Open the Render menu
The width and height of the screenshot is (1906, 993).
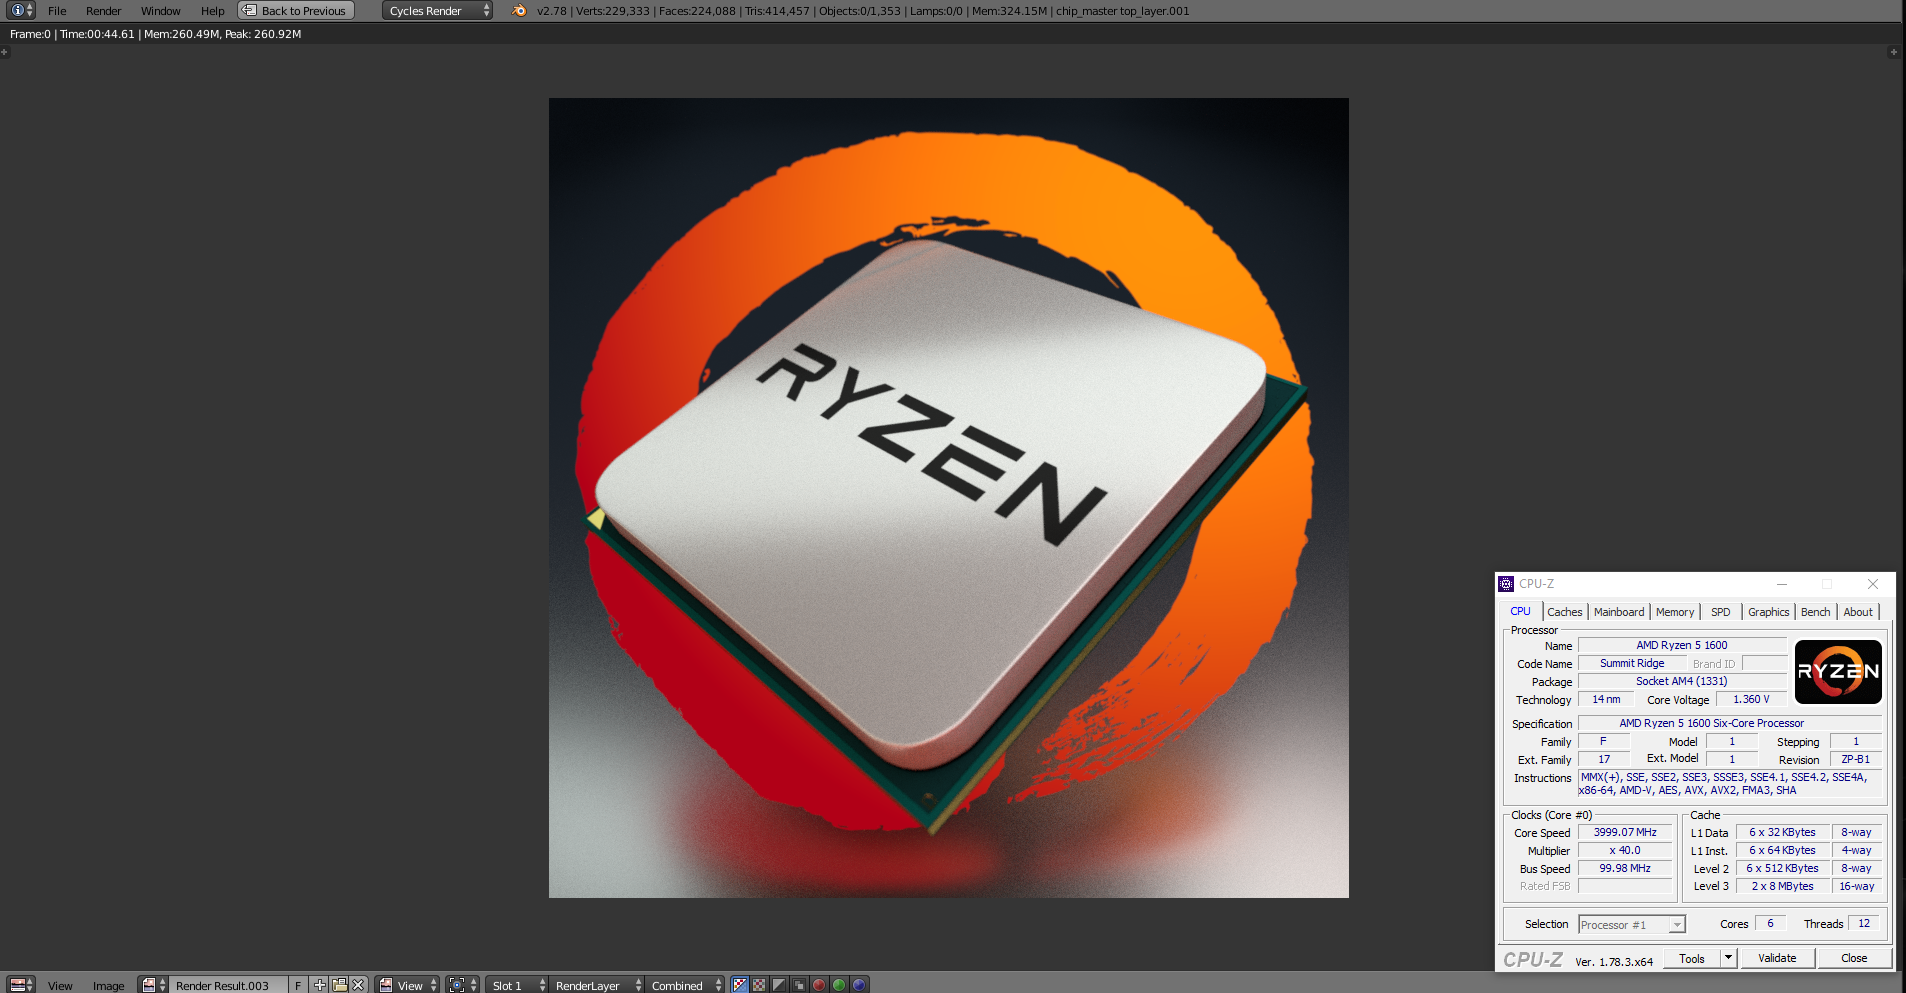click(x=103, y=11)
